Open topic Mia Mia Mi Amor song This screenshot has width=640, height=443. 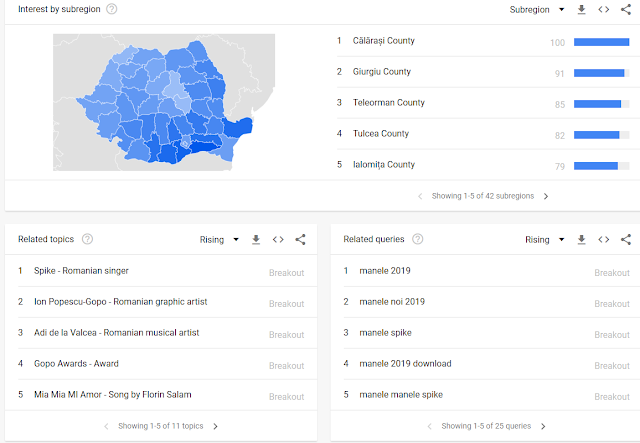point(113,394)
